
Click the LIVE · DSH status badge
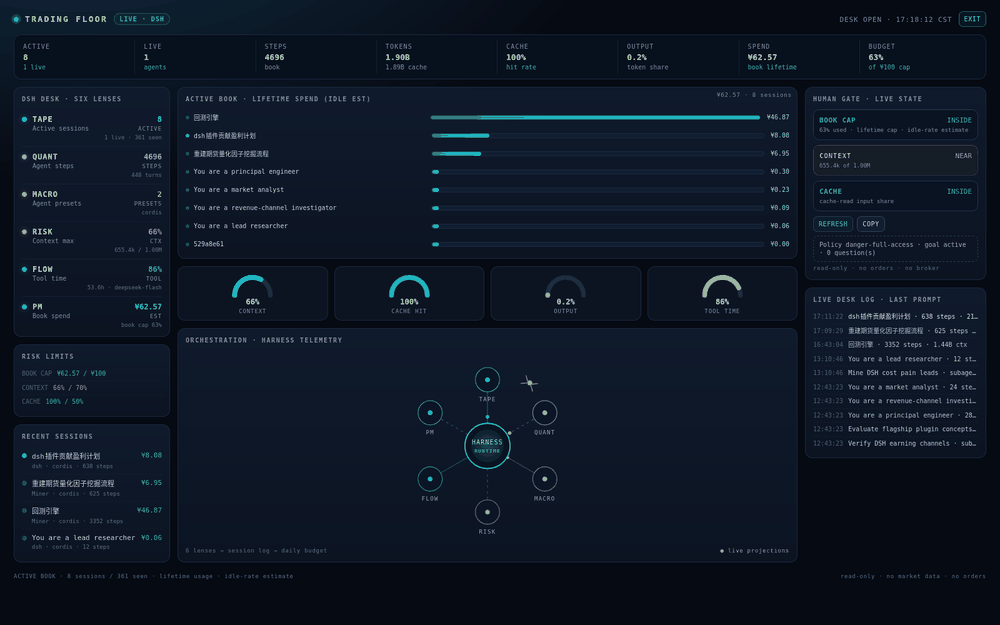tap(142, 19)
